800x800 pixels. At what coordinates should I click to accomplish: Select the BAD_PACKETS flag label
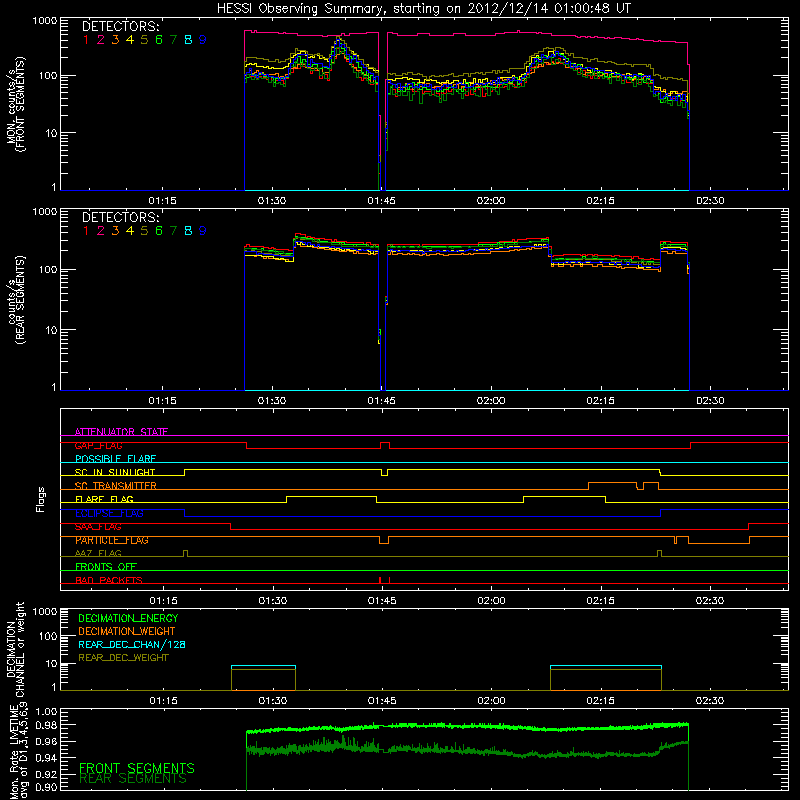[x=109, y=580]
